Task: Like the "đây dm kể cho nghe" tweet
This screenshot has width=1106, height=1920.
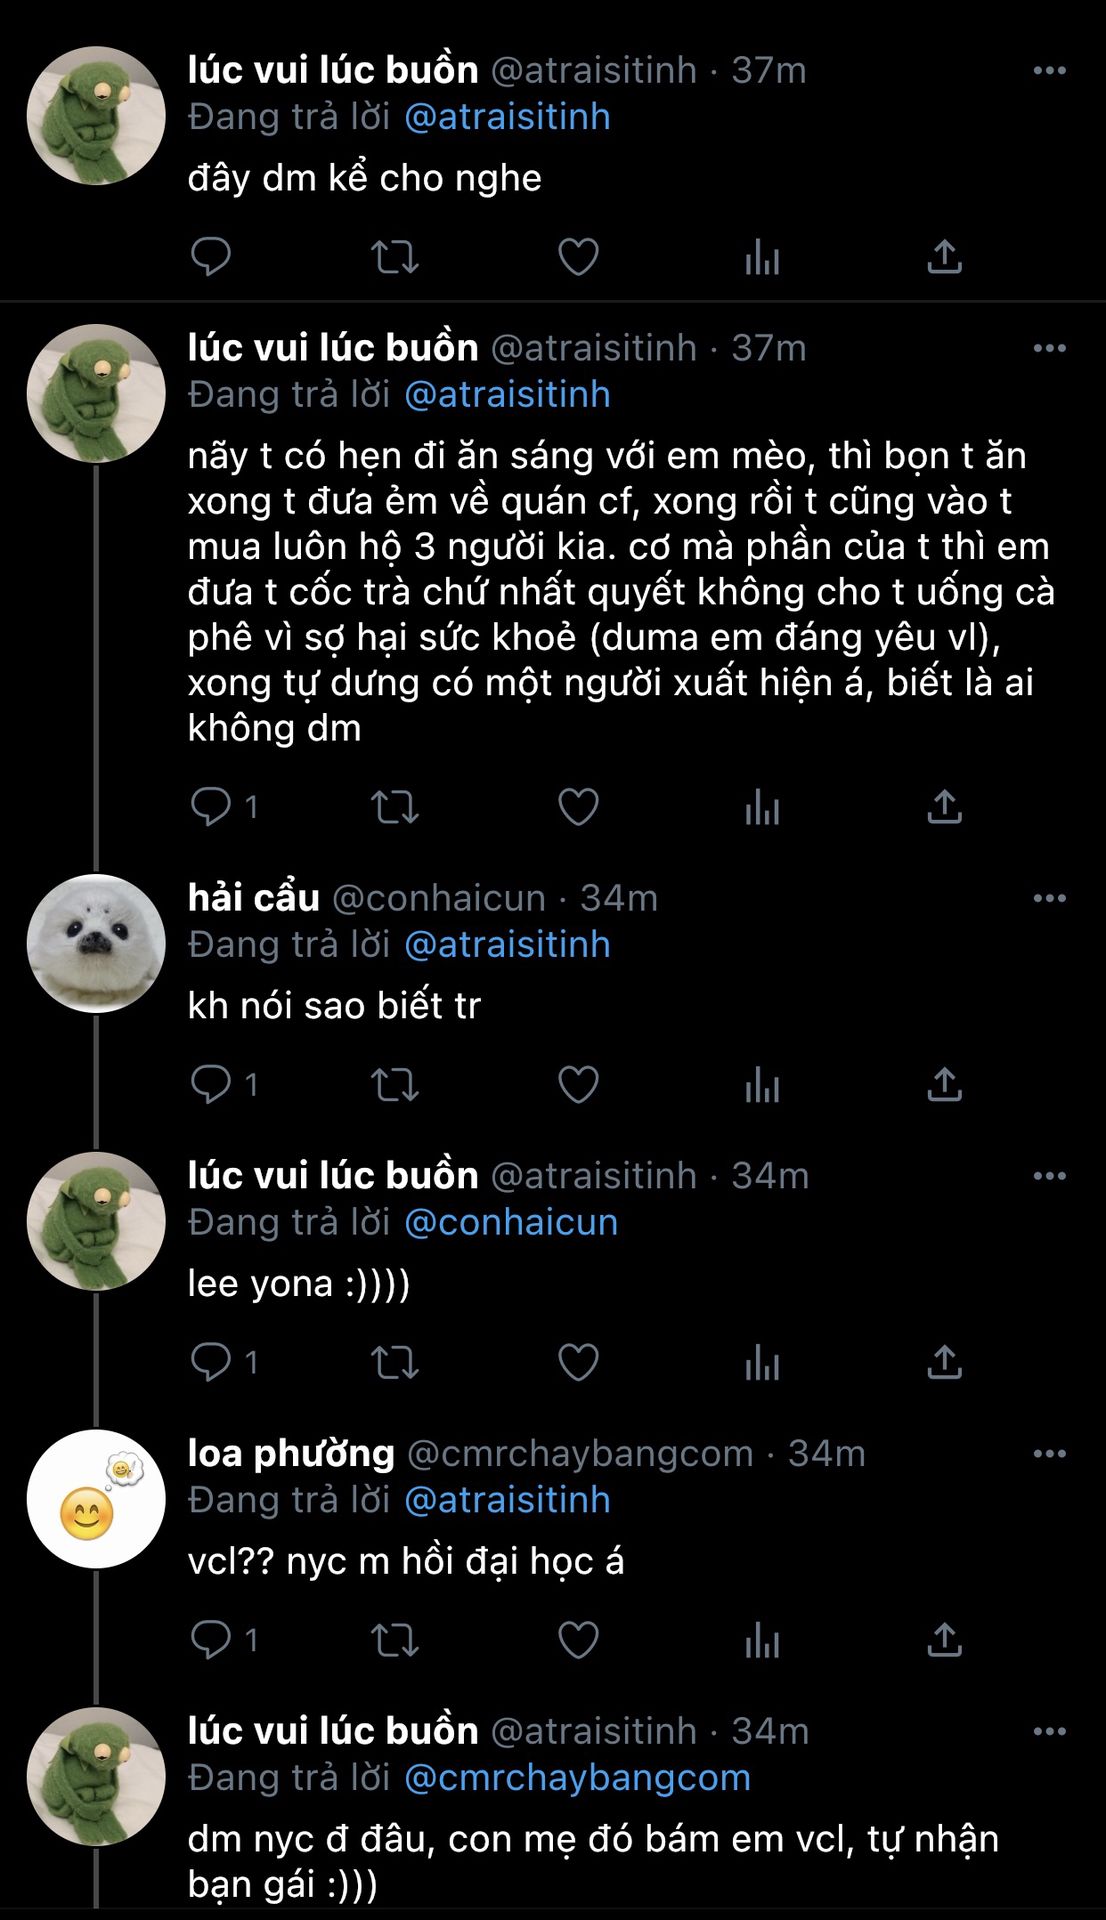Action: (578, 257)
